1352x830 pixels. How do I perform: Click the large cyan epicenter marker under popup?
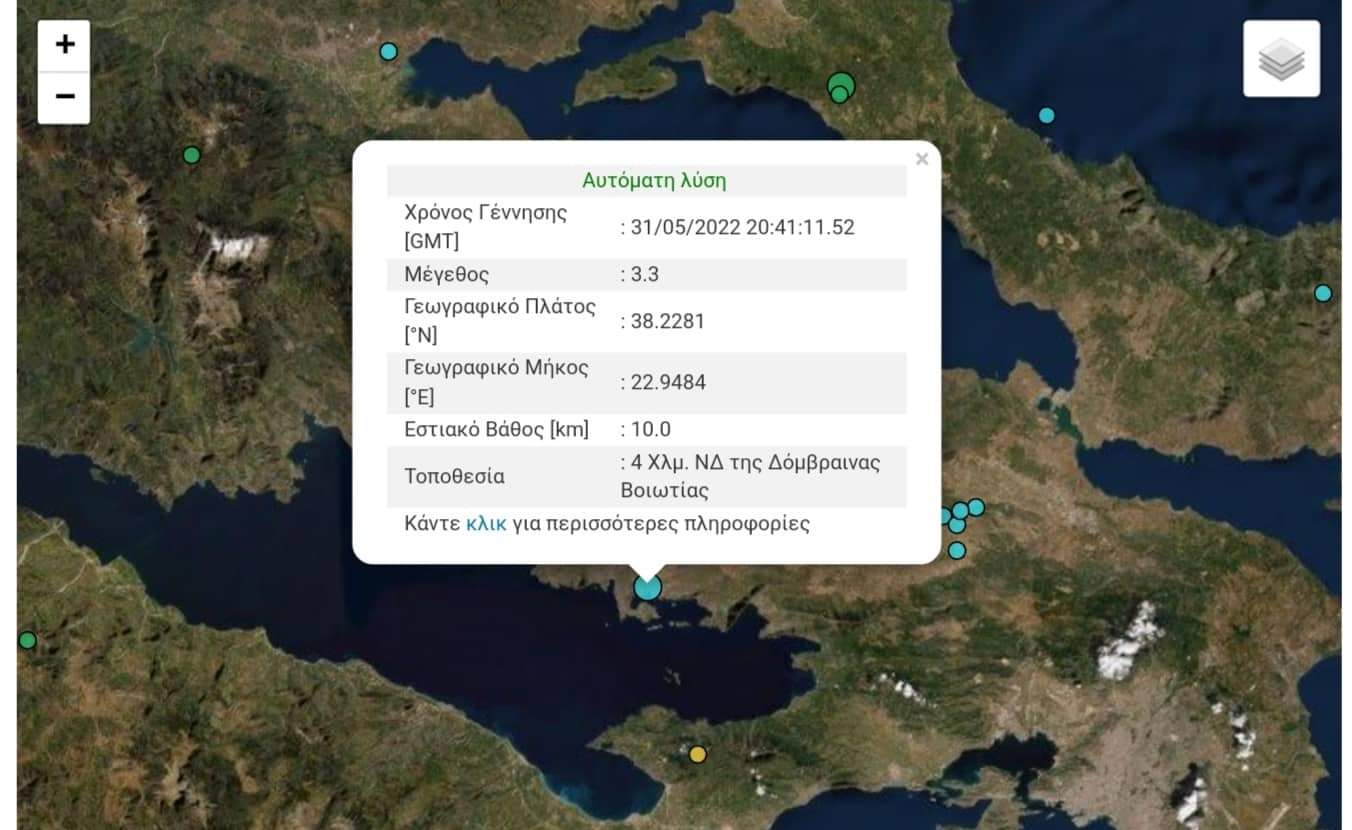[648, 586]
